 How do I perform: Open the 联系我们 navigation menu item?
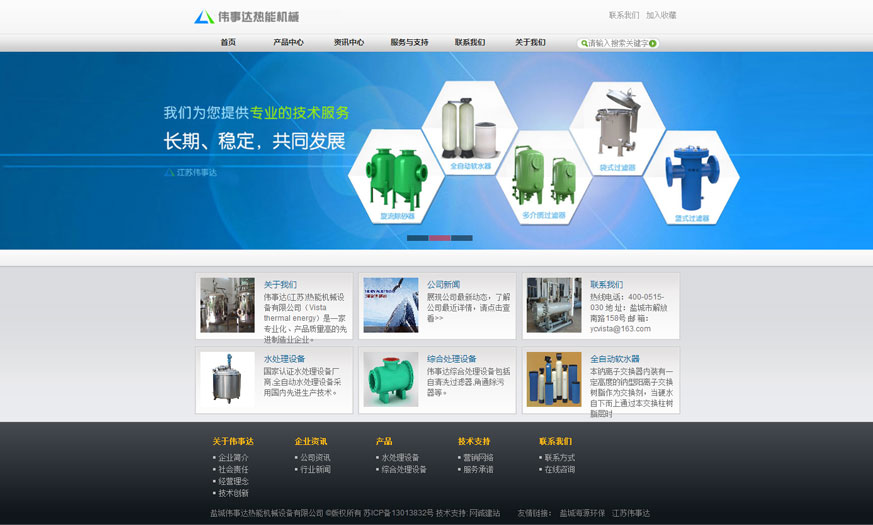click(470, 42)
